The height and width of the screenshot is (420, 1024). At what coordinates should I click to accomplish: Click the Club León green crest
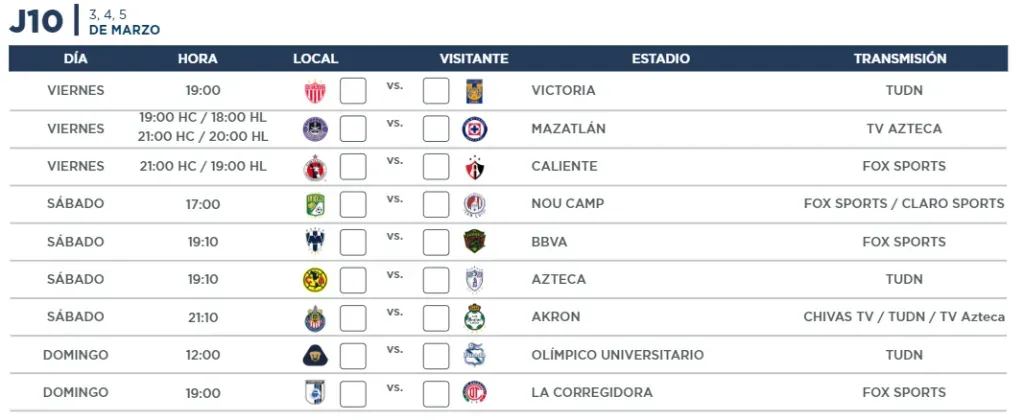[315, 204]
